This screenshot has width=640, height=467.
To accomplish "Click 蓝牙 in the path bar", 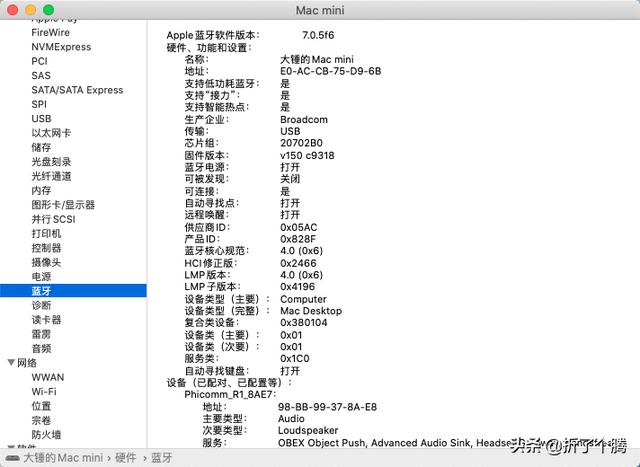I will 162,458.
